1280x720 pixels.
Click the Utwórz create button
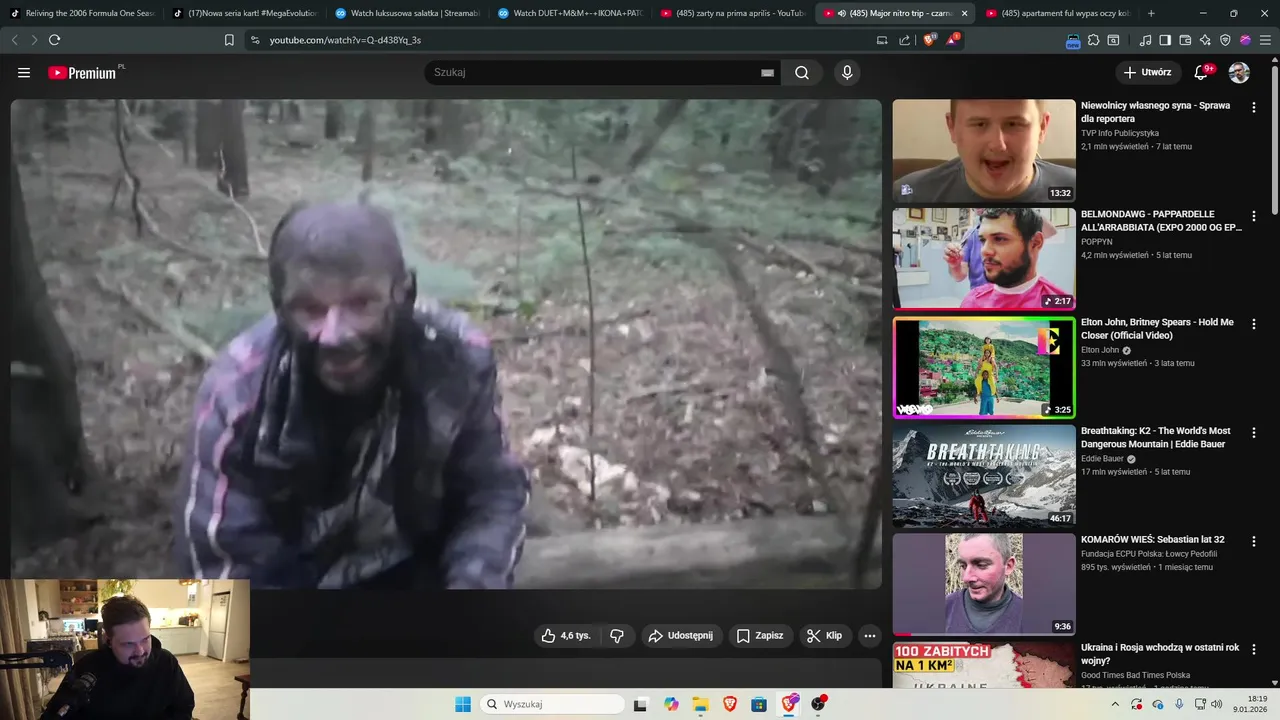(x=1147, y=73)
